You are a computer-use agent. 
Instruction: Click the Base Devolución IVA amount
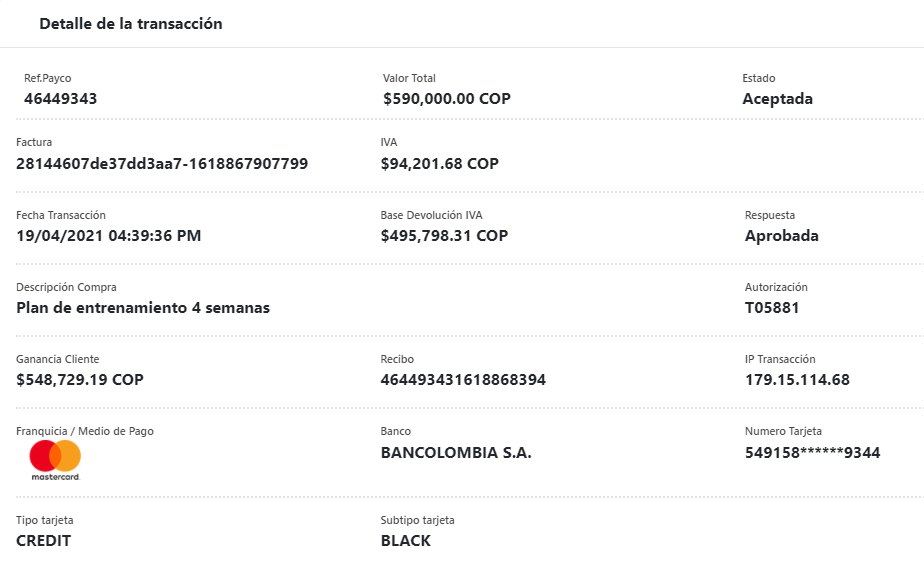pyautogui.click(x=444, y=236)
